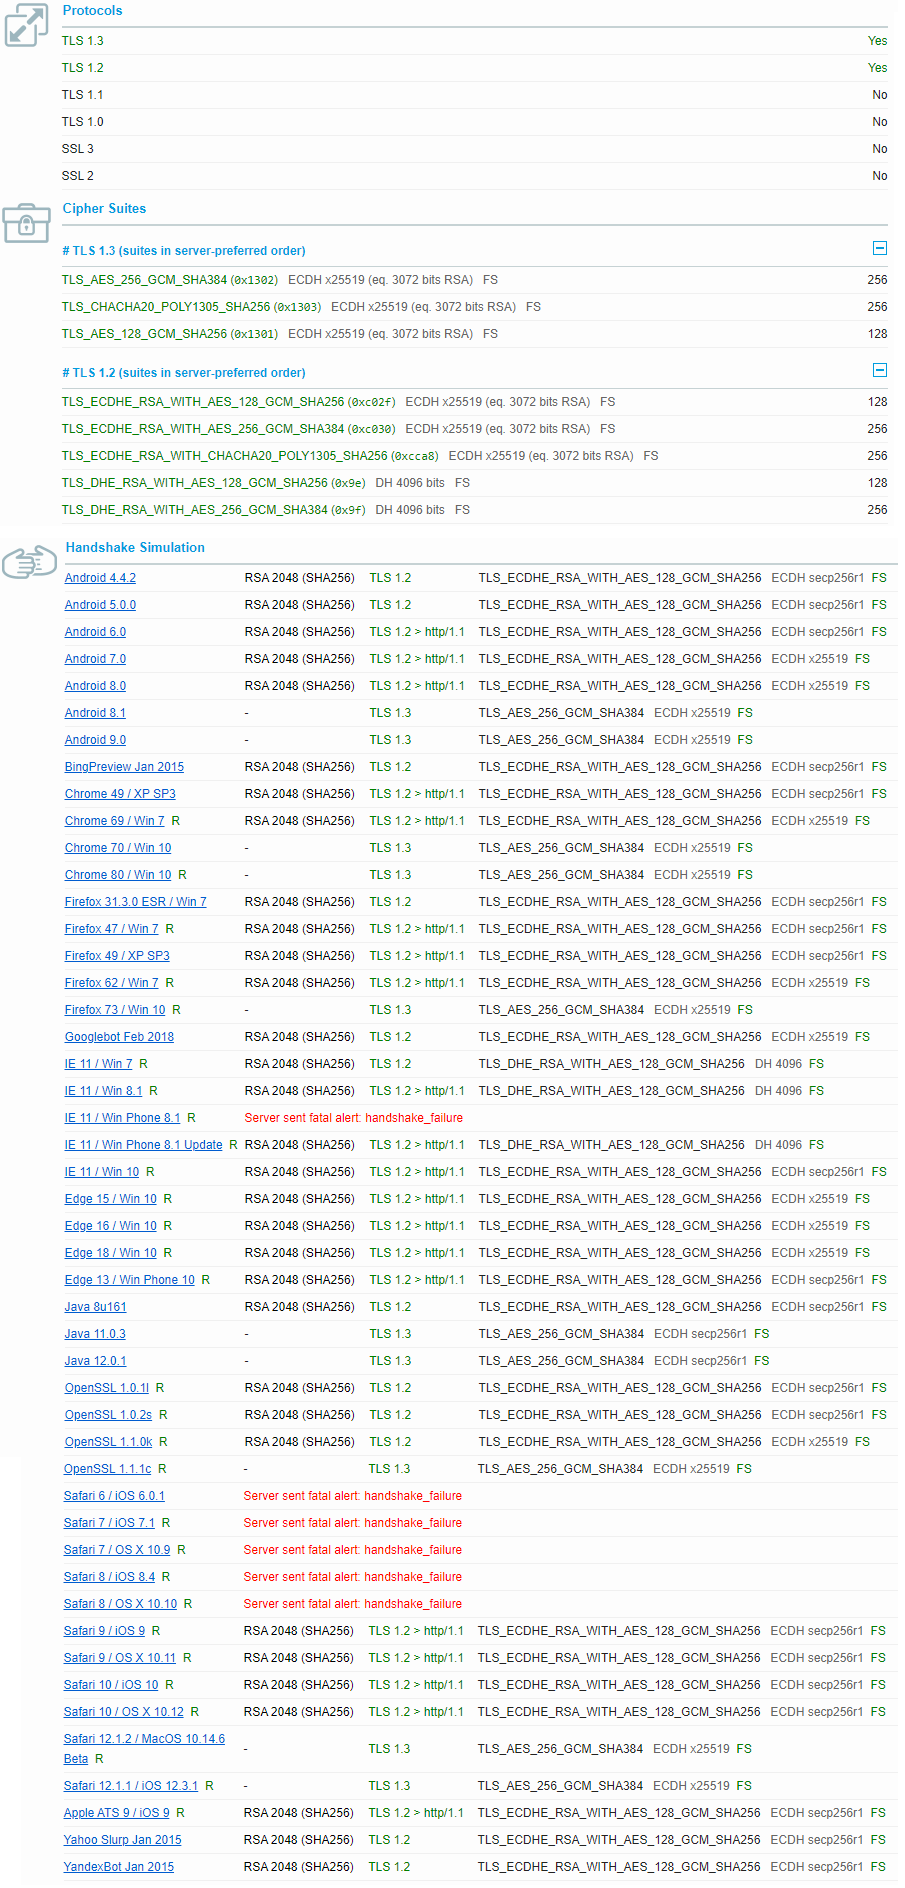
Task: Click the Safari 6 / iOS 6.0.1 link
Action: 114,1496
